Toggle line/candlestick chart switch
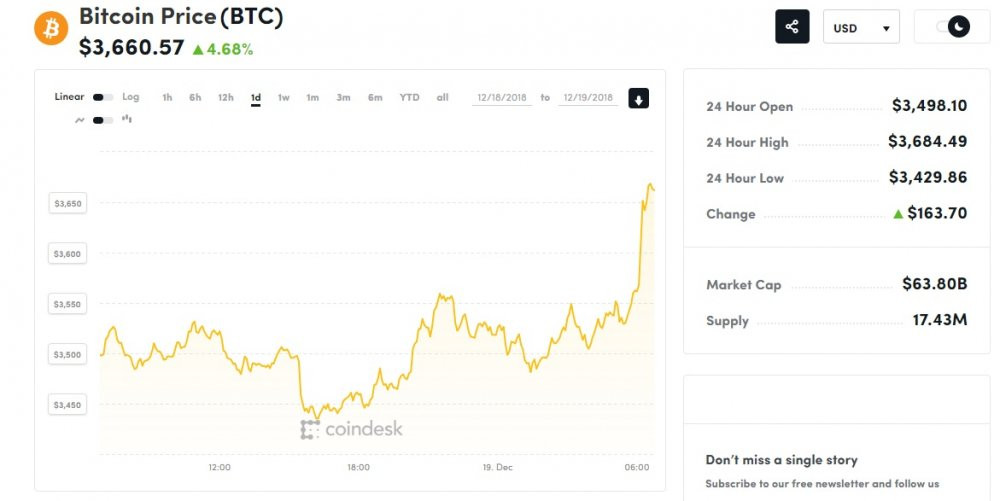This screenshot has width=1000, height=501. [102, 120]
